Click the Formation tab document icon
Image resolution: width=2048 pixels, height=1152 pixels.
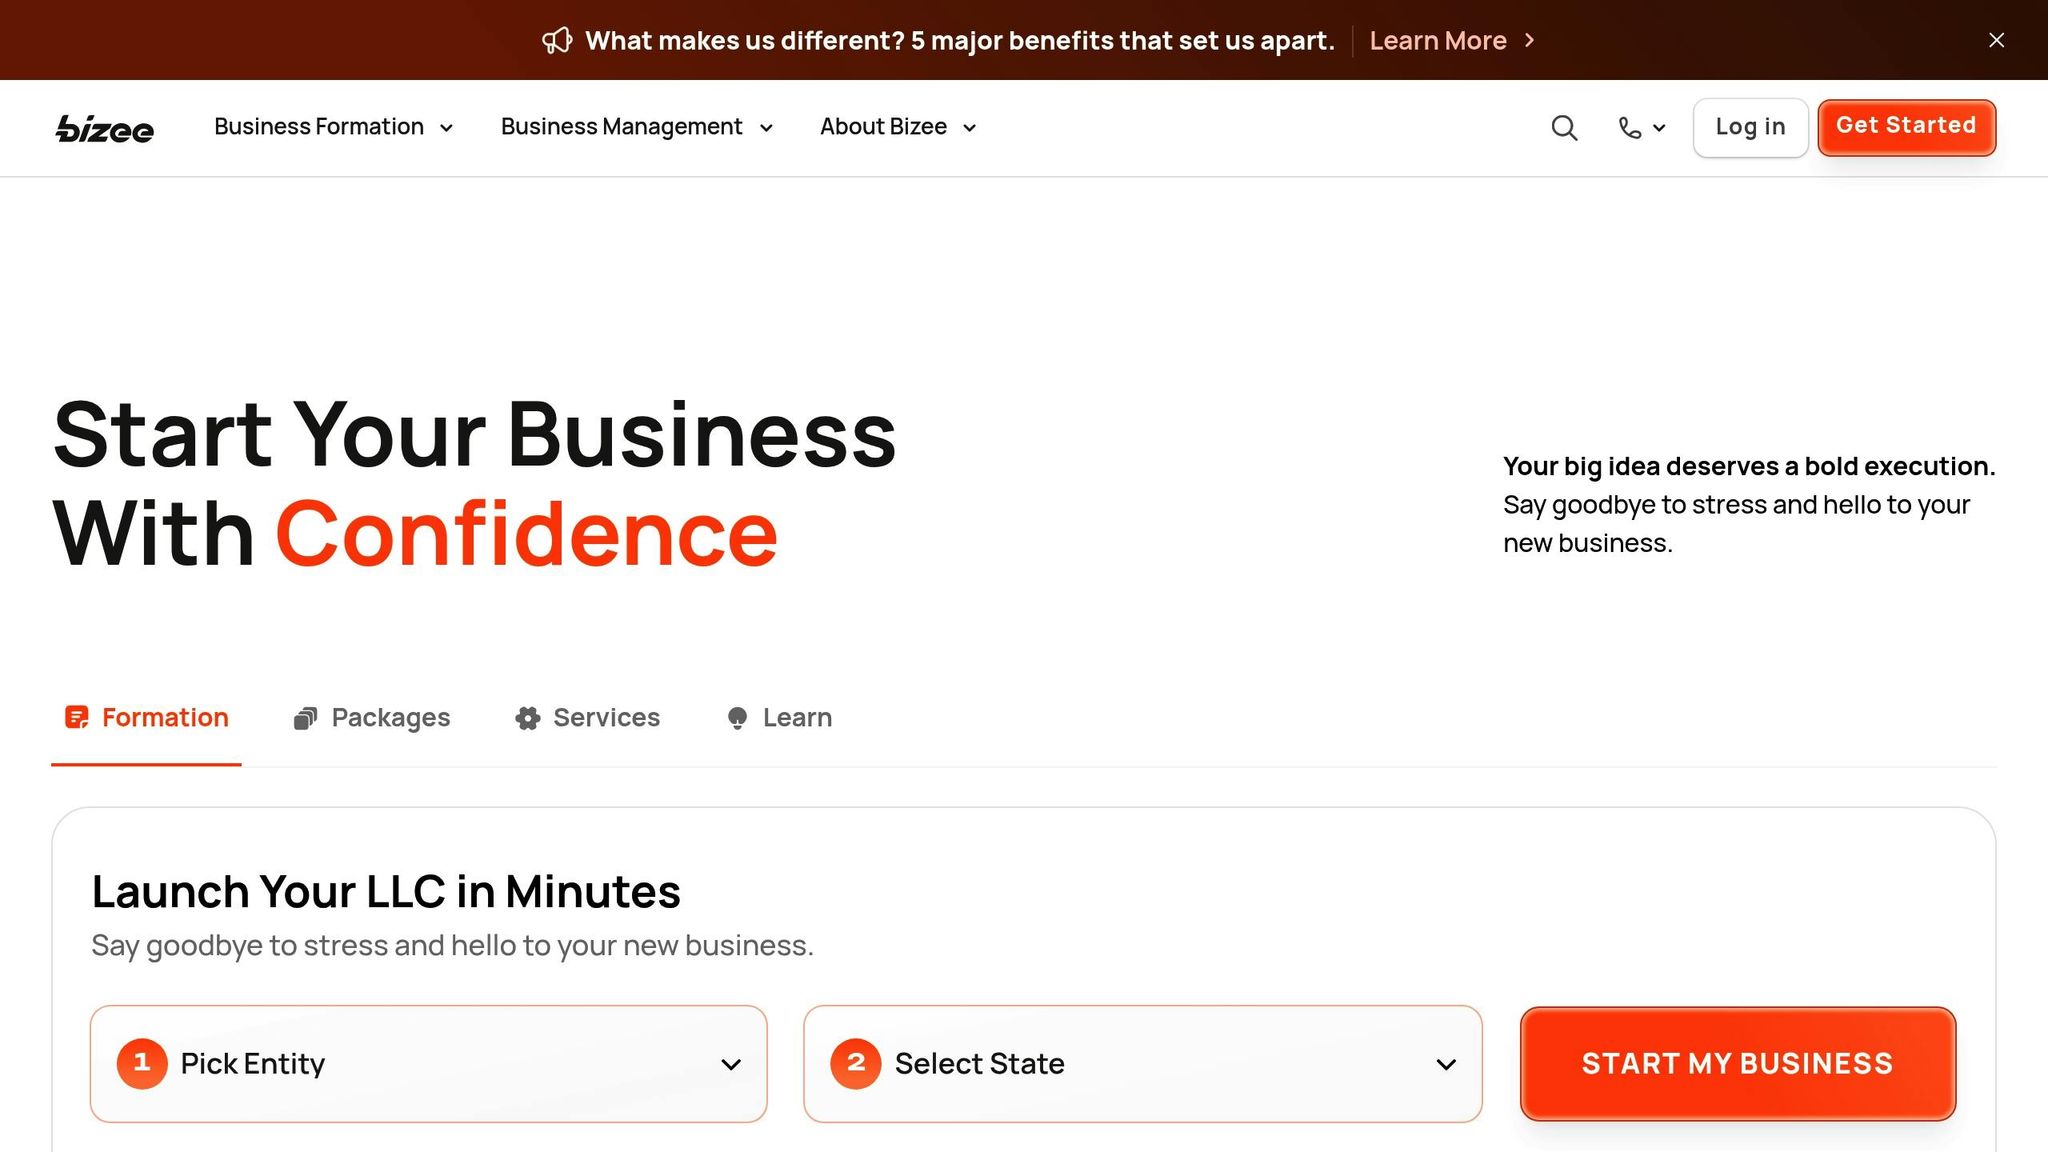(76, 718)
